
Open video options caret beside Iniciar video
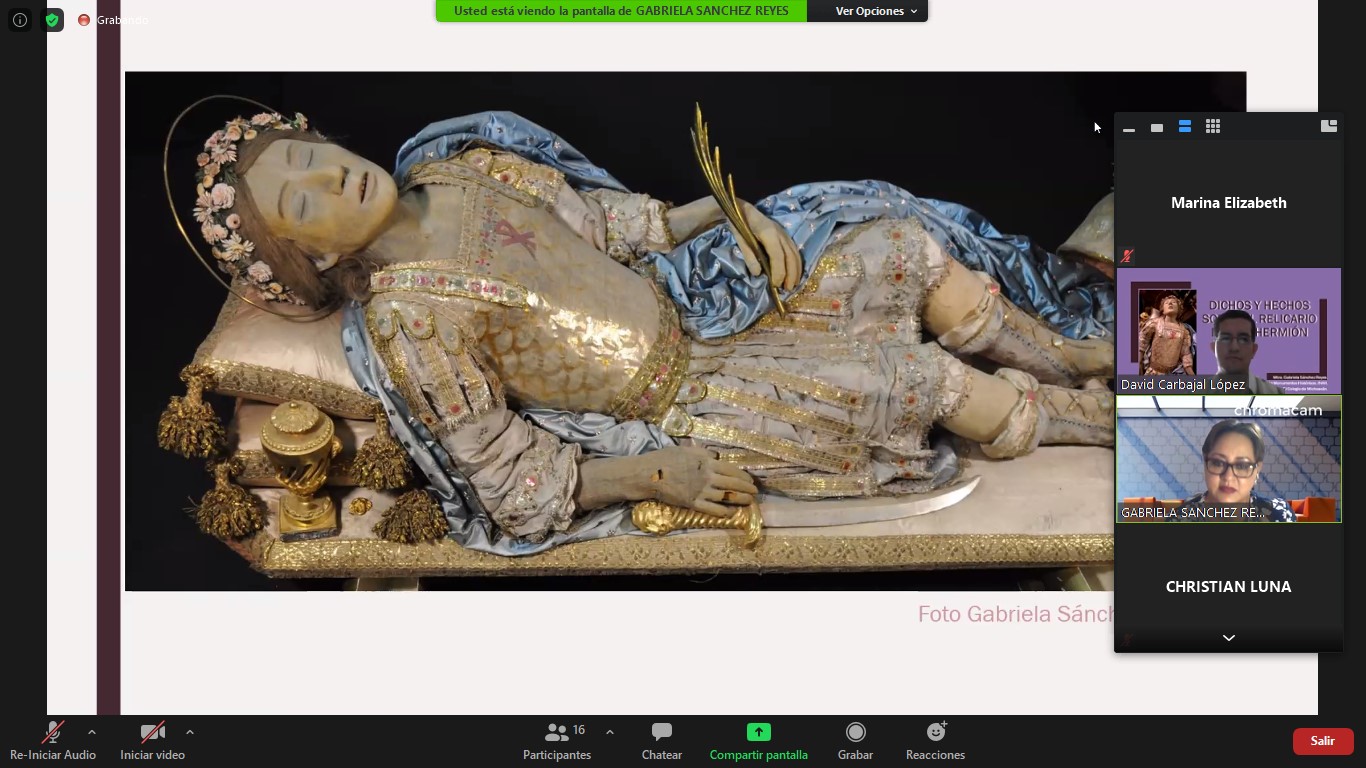(190, 732)
